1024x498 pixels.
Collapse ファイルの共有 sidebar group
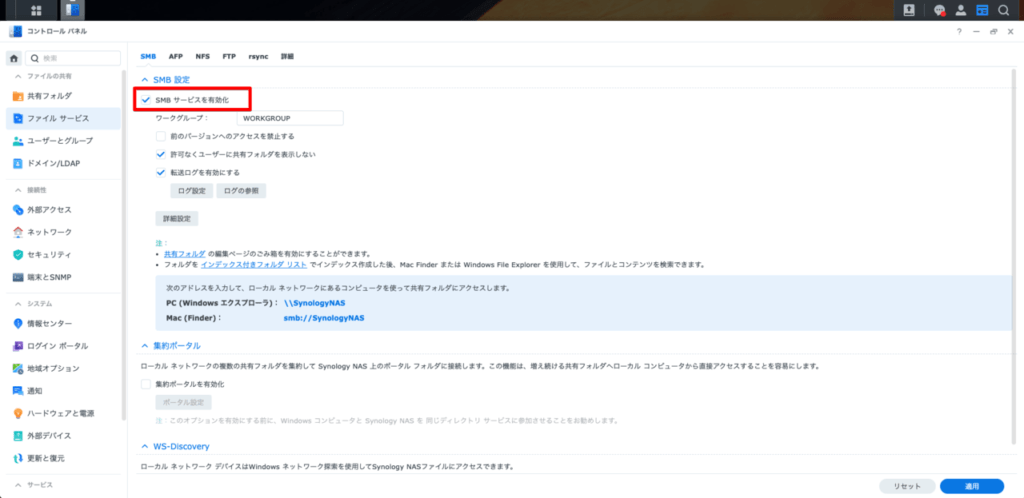18,76
